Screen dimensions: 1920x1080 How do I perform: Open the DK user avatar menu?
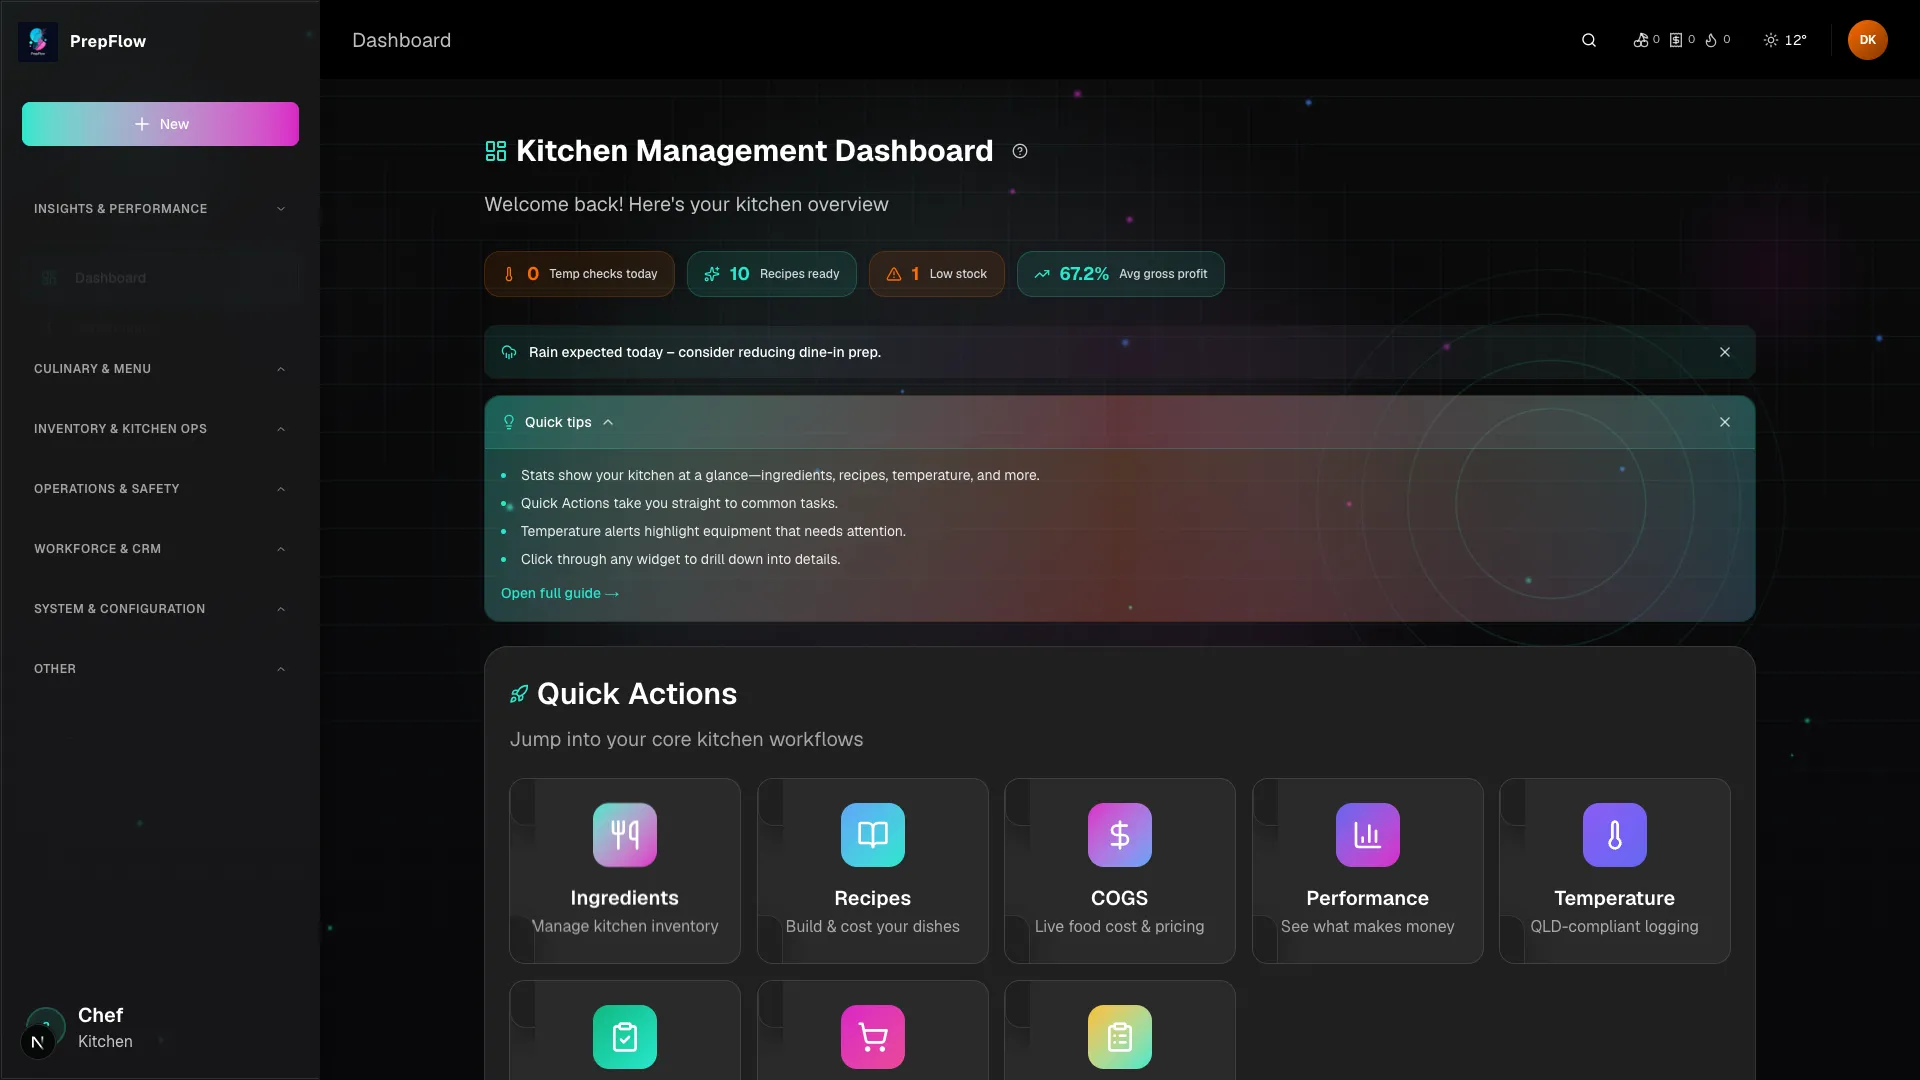(1867, 40)
